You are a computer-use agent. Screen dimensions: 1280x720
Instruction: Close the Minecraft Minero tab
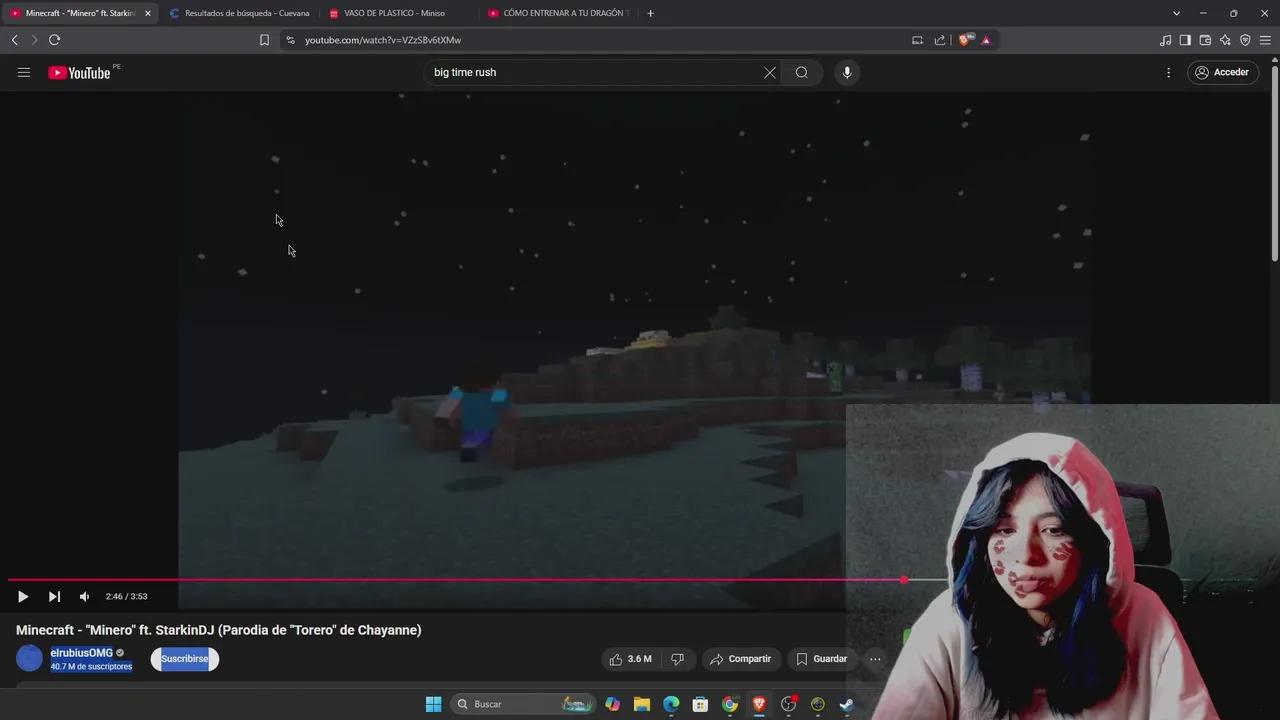tap(148, 13)
